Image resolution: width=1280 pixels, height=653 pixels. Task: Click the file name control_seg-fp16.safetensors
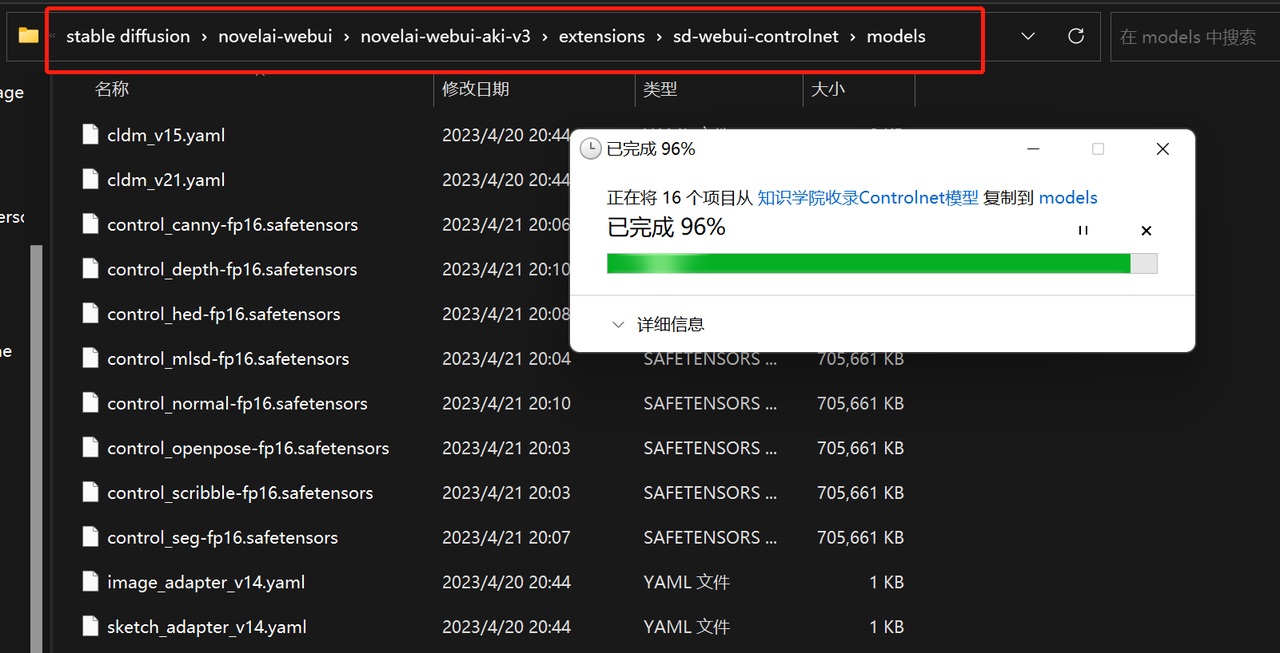pos(222,538)
